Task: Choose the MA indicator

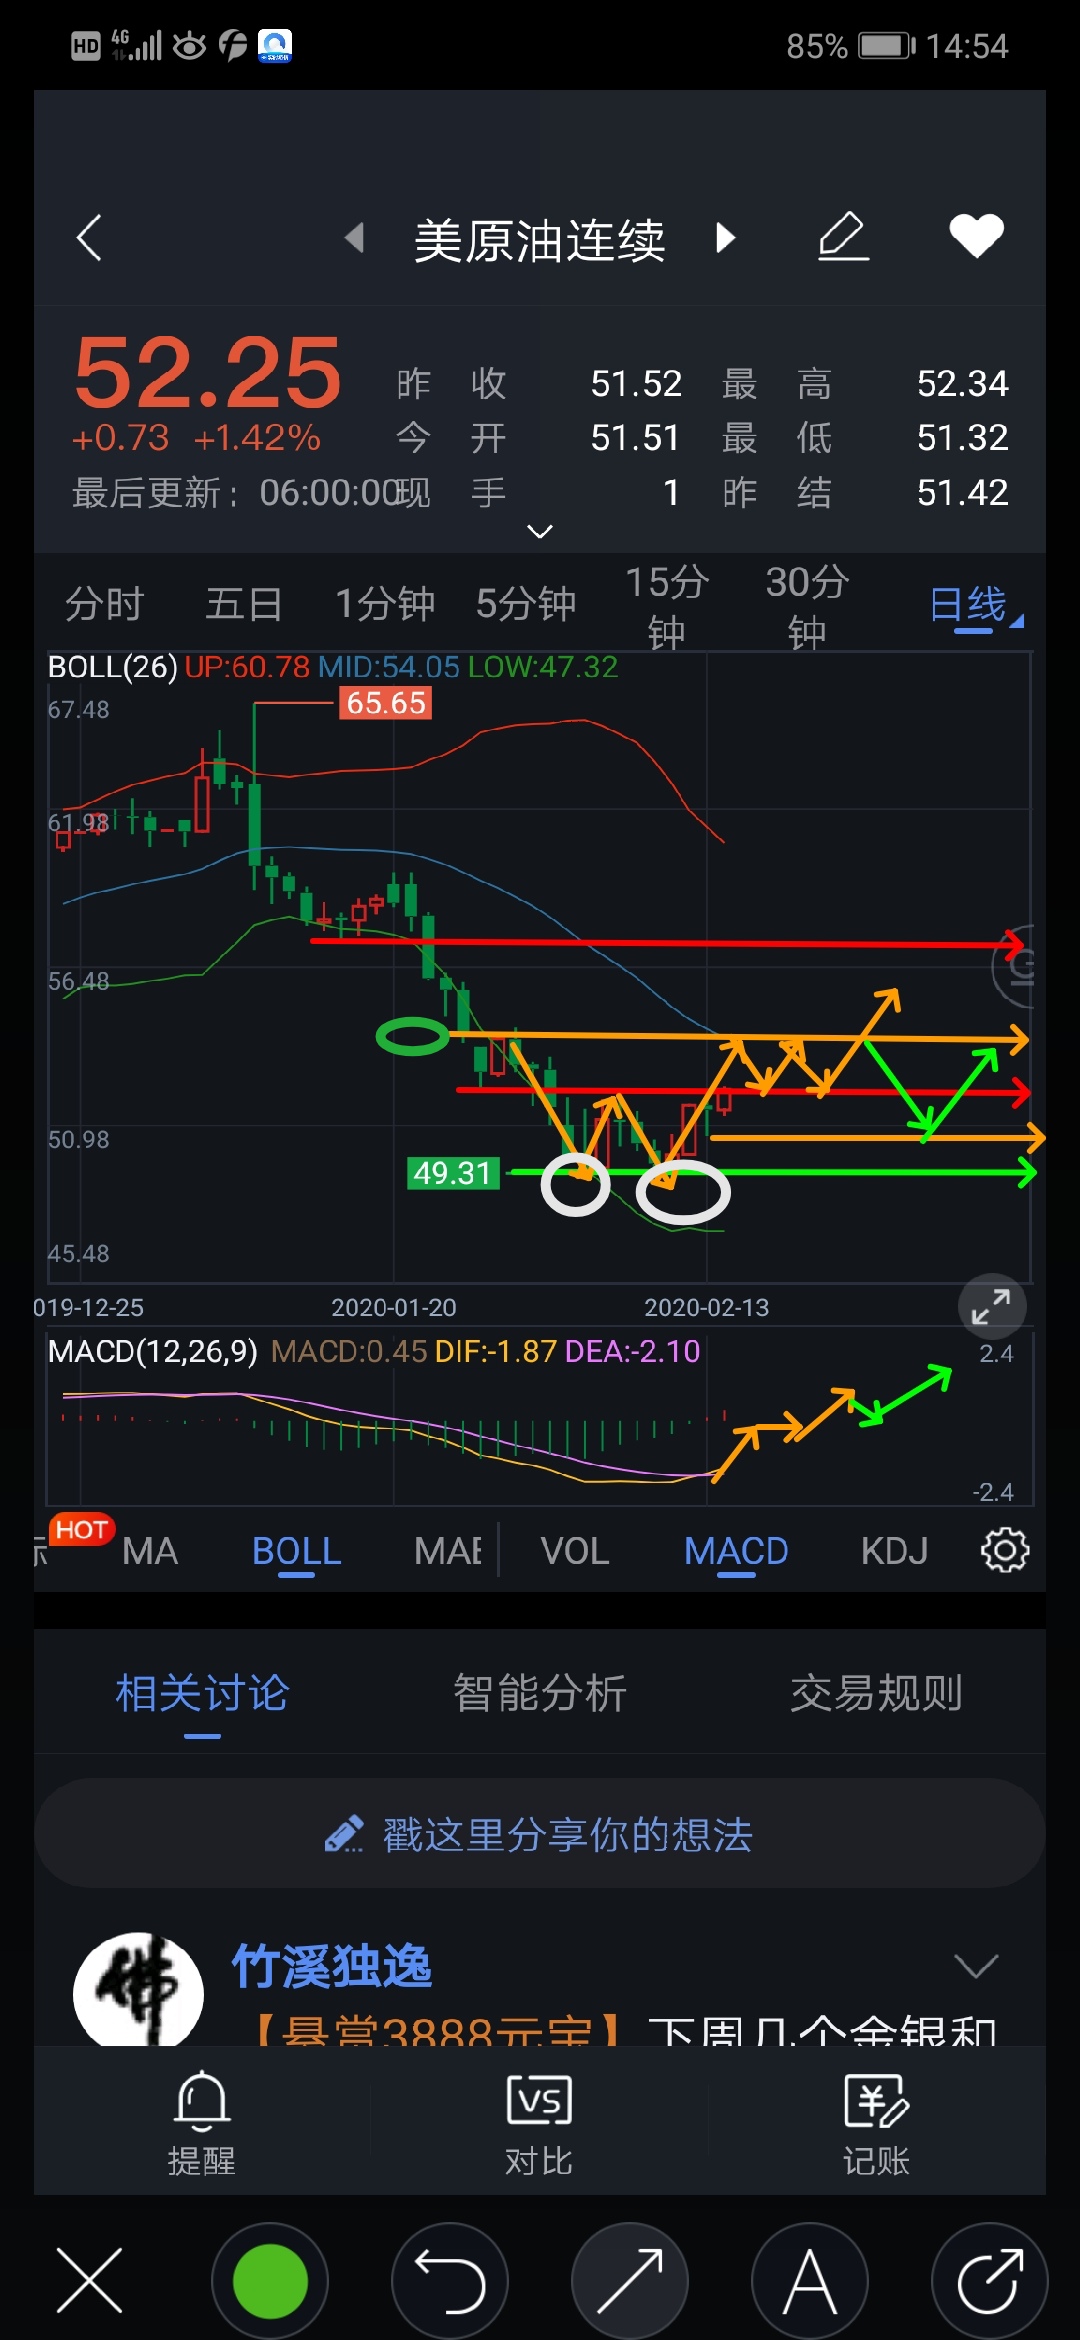Action: (150, 1551)
